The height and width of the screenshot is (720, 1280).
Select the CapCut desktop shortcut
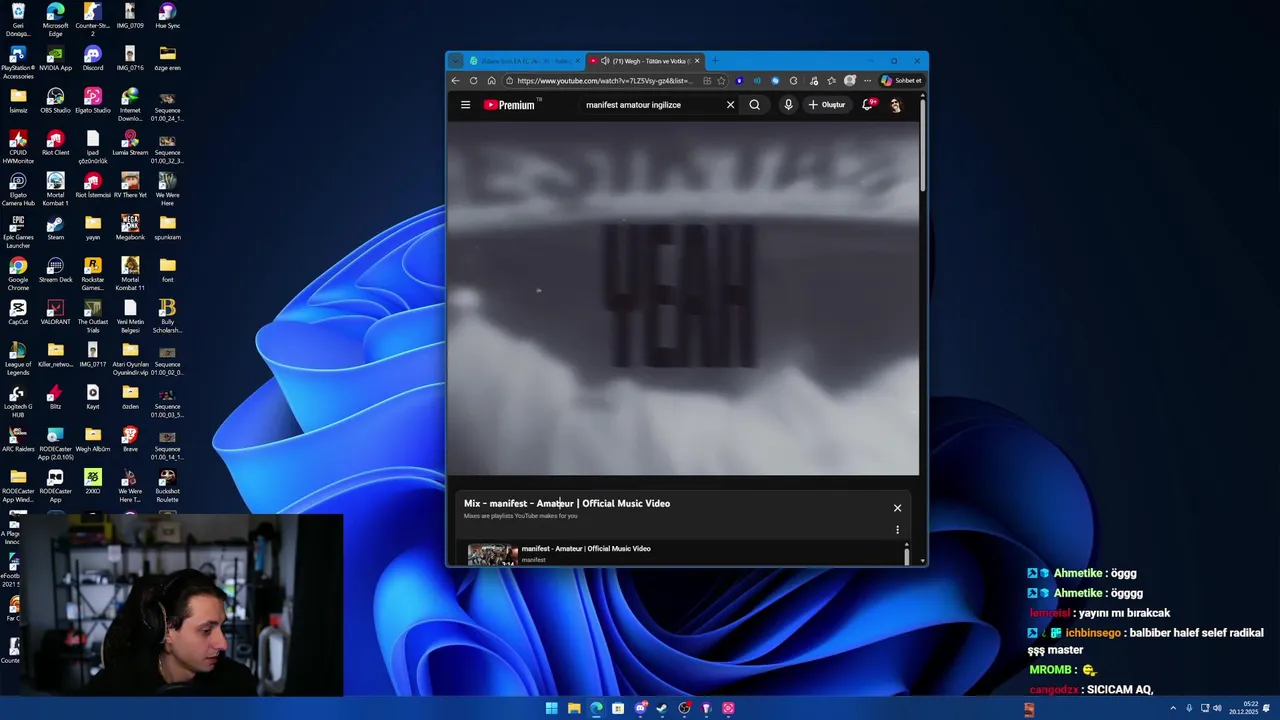18,312
